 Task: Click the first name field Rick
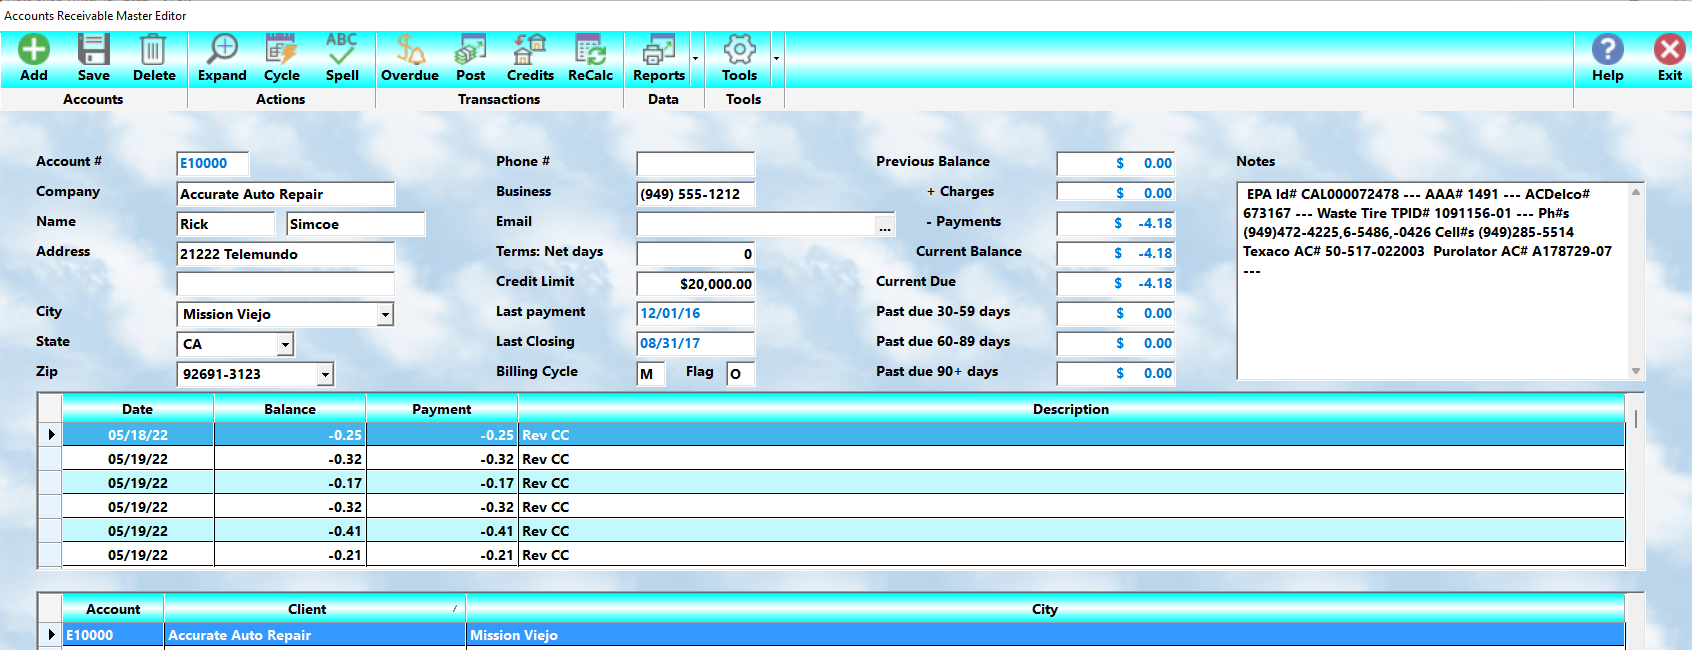coord(225,224)
